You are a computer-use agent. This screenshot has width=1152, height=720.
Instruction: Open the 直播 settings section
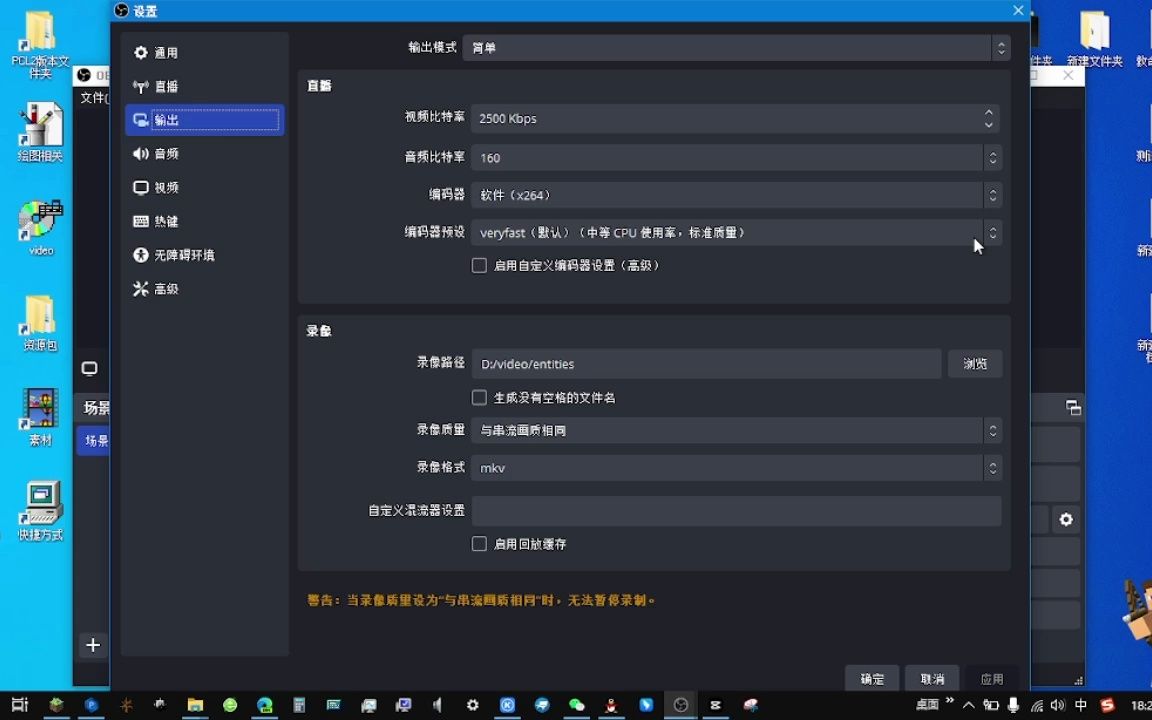[204, 86]
